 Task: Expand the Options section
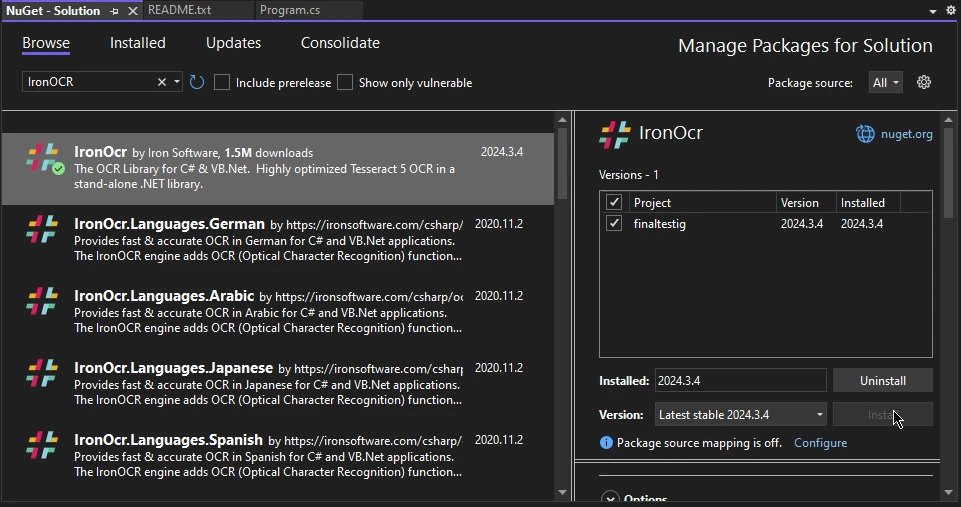pyautogui.click(x=609, y=498)
